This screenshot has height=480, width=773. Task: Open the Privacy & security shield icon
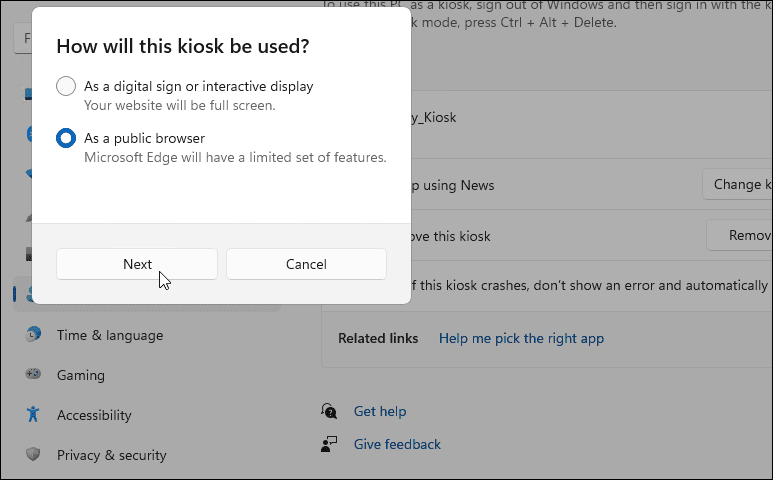click(x=34, y=455)
